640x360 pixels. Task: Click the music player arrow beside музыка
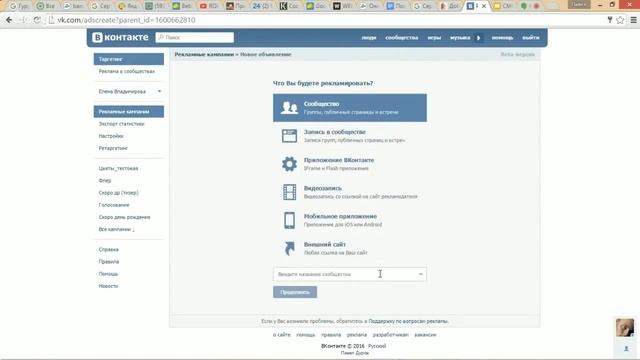pos(478,38)
